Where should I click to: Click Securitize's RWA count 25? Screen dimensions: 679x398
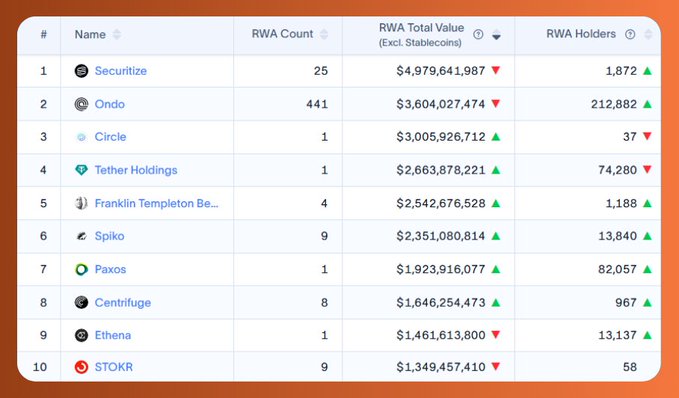(x=321, y=71)
